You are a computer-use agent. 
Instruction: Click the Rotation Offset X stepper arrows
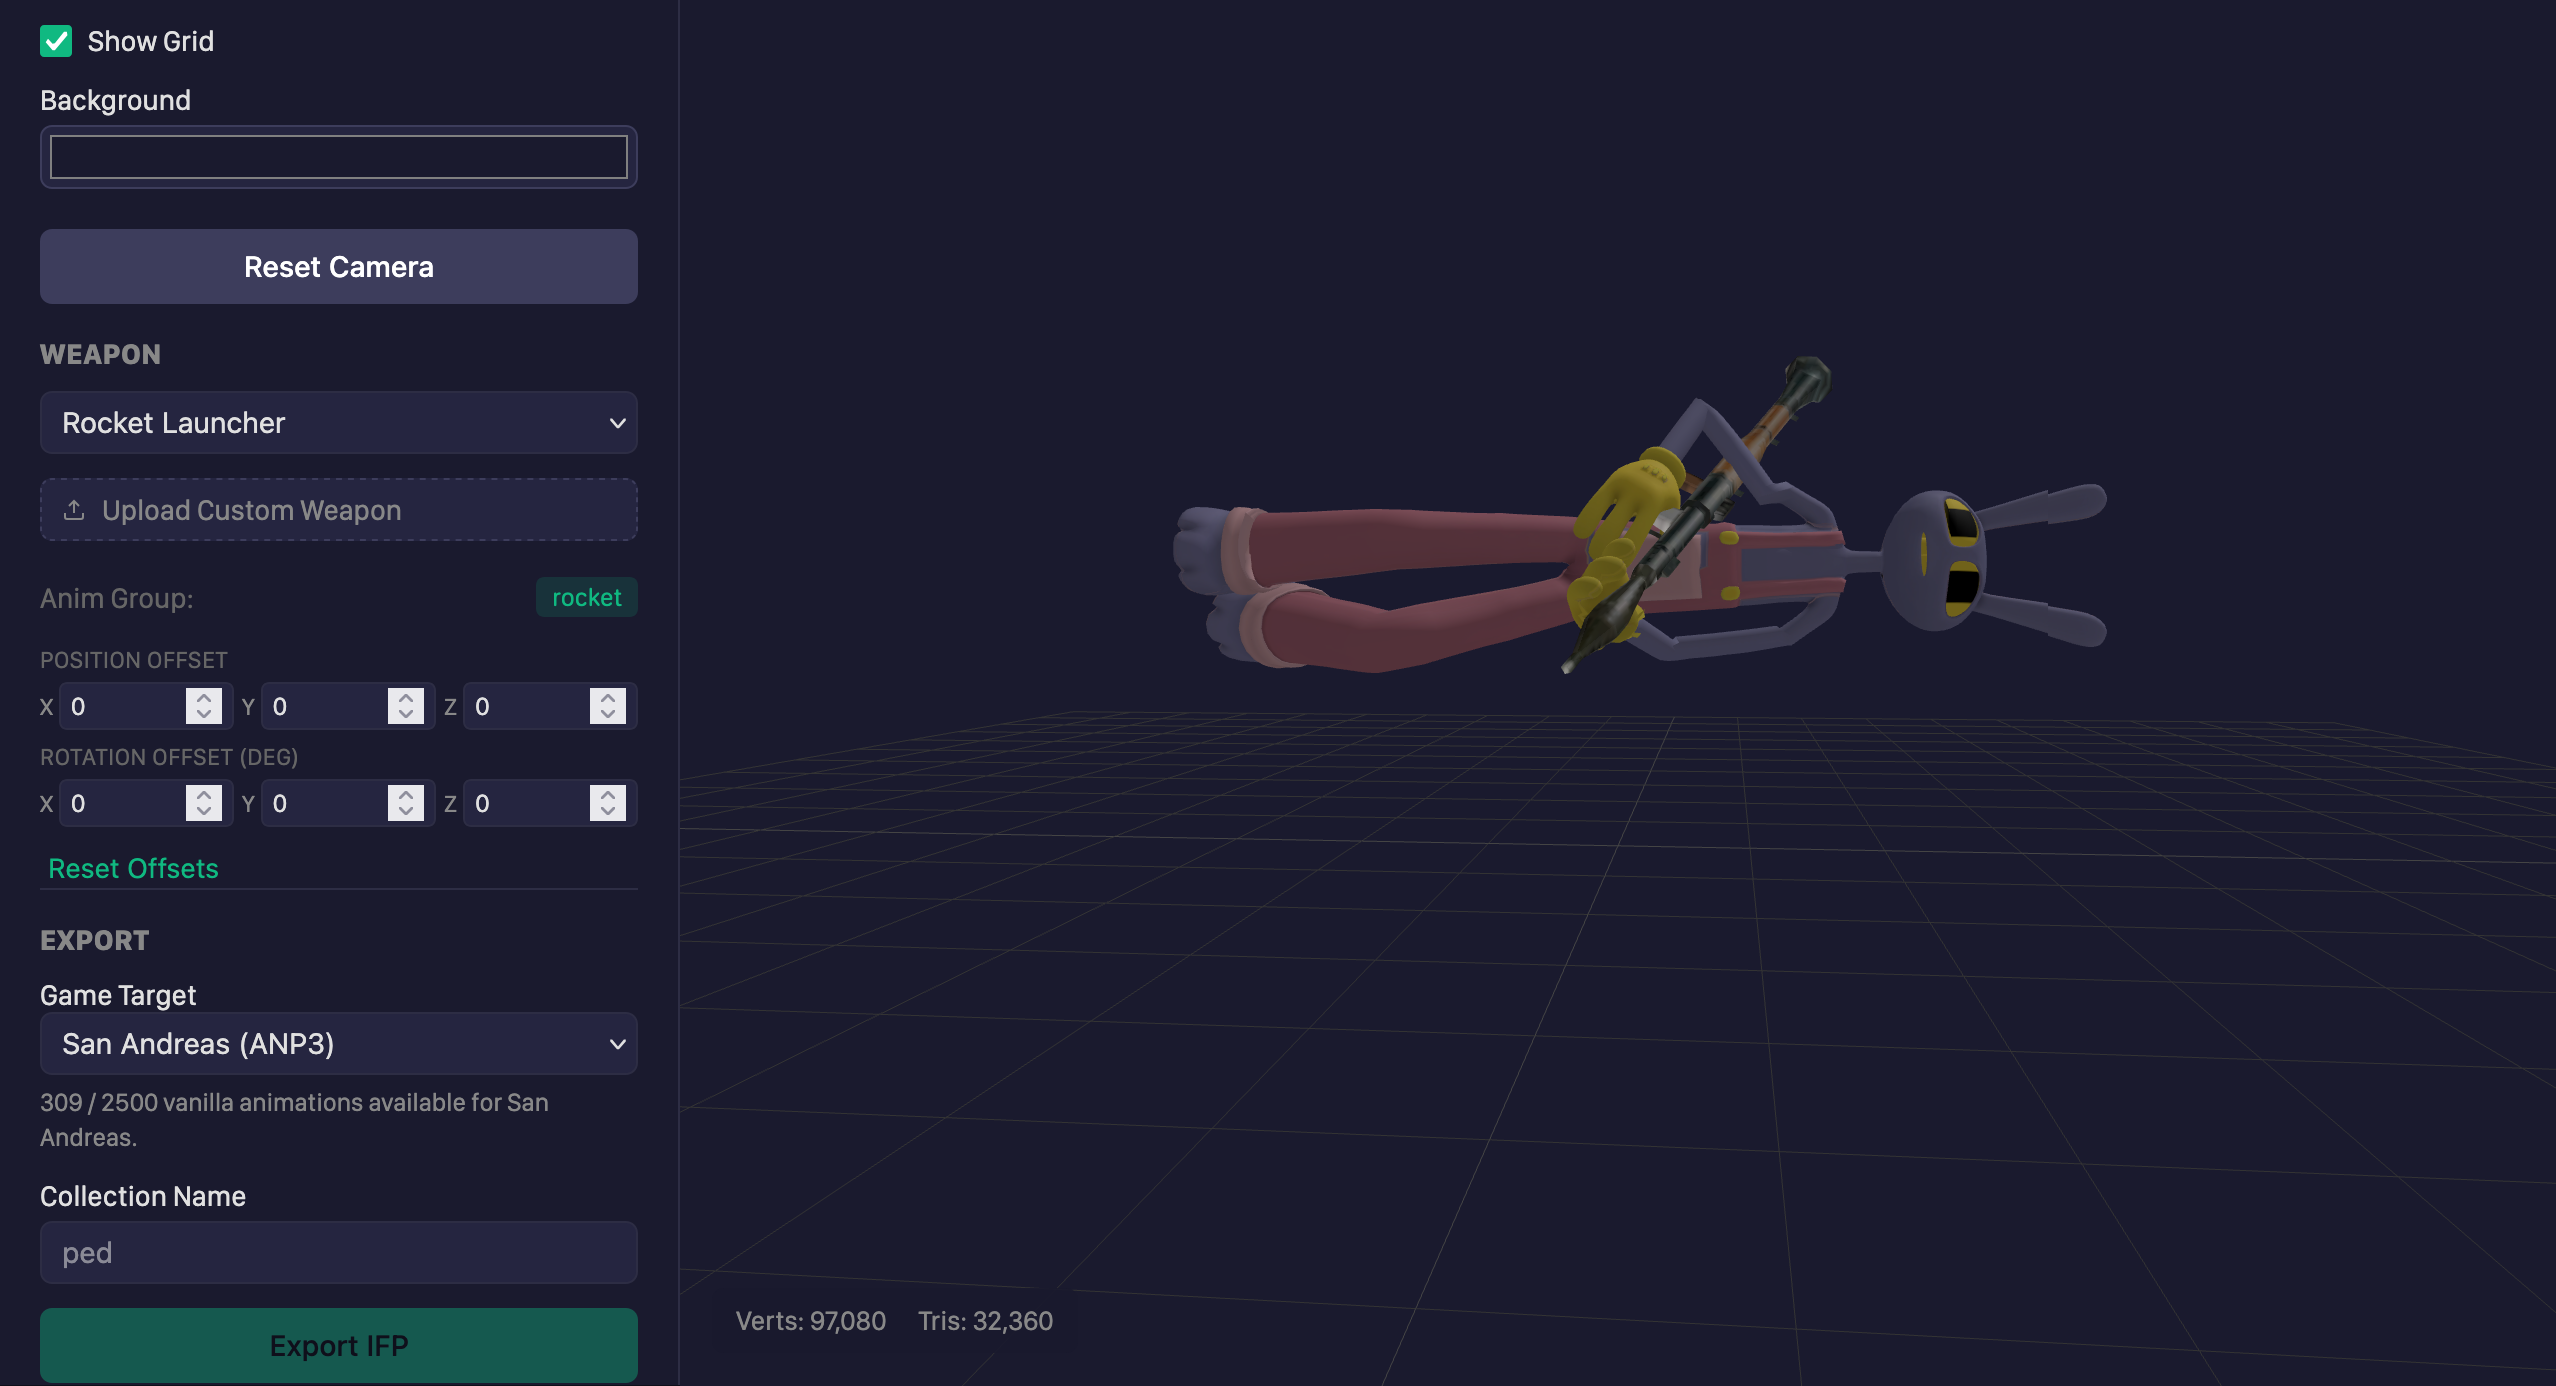pos(204,803)
